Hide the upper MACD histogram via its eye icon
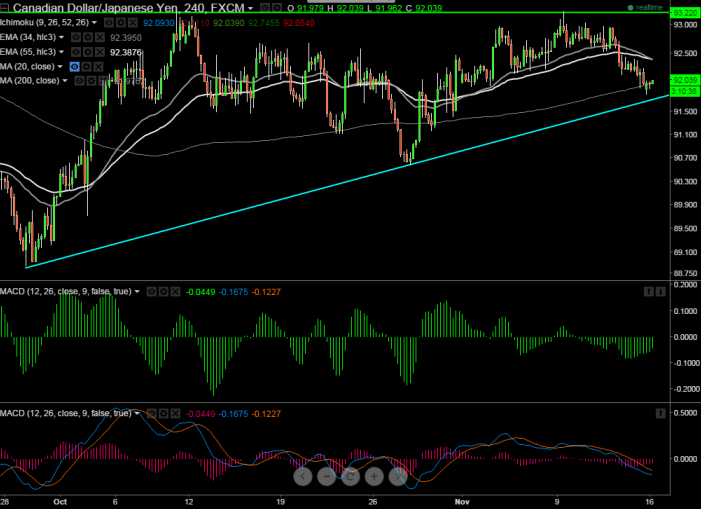The height and width of the screenshot is (509, 701). coord(152,292)
